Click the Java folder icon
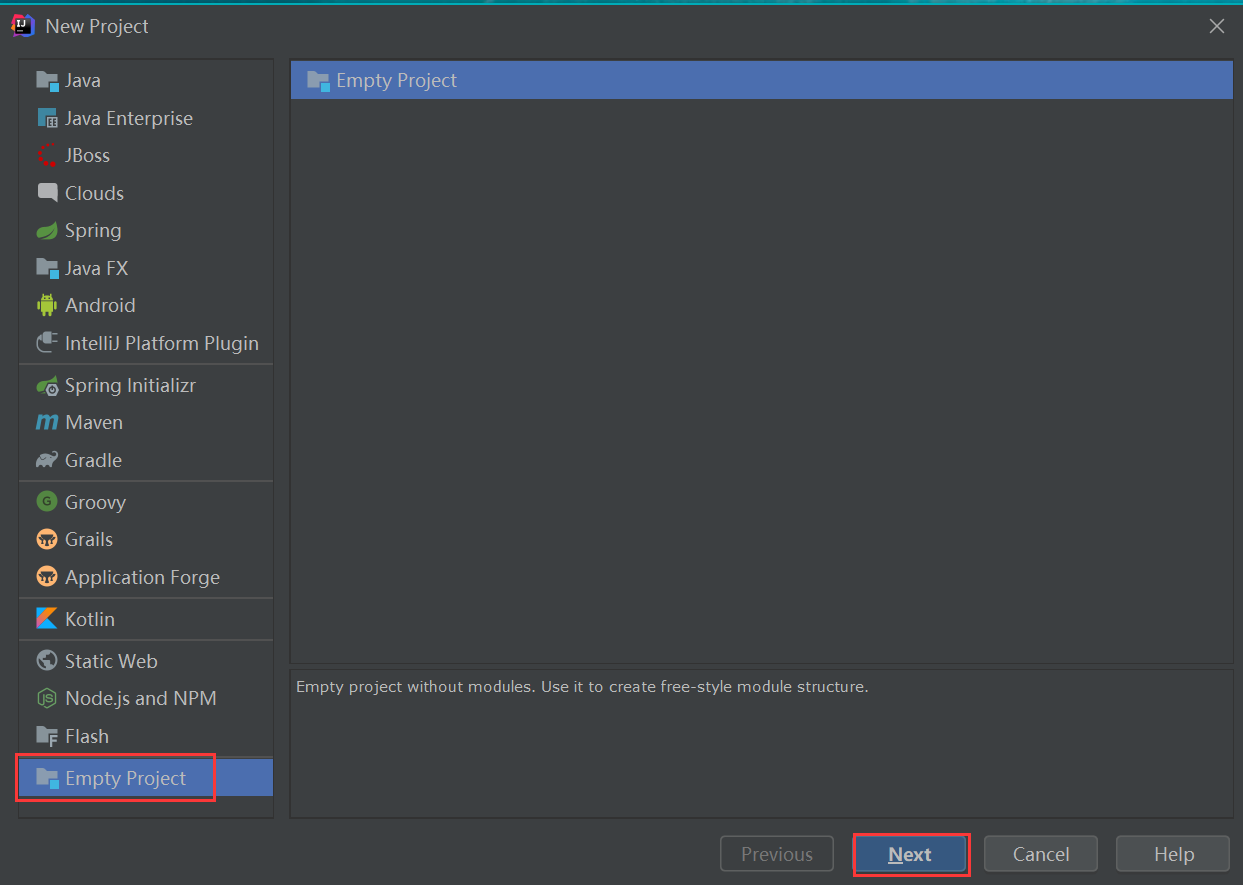1243x885 pixels. pyautogui.click(x=48, y=81)
